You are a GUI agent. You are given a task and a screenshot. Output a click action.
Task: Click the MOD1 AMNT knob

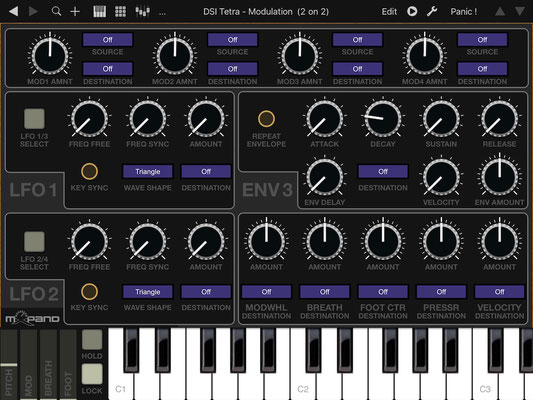(x=50, y=55)
